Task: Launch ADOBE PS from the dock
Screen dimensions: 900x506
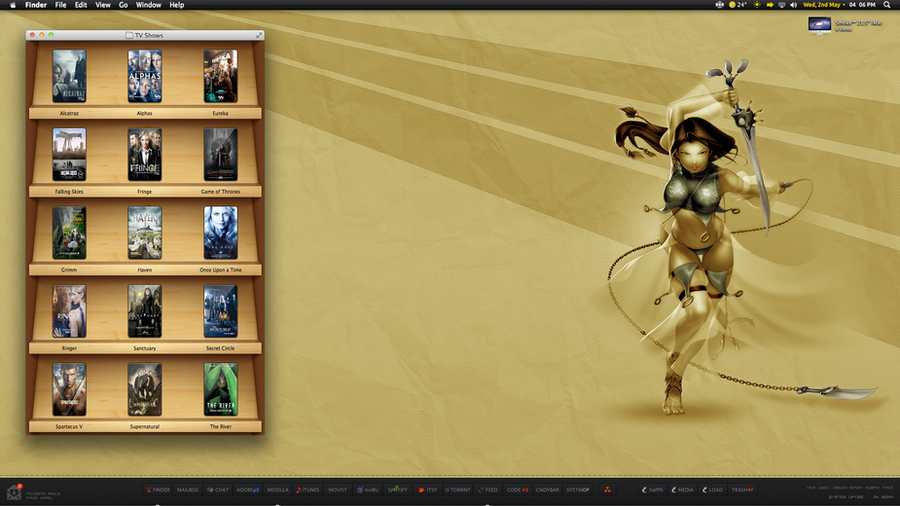Action: (x=247, y=490)
